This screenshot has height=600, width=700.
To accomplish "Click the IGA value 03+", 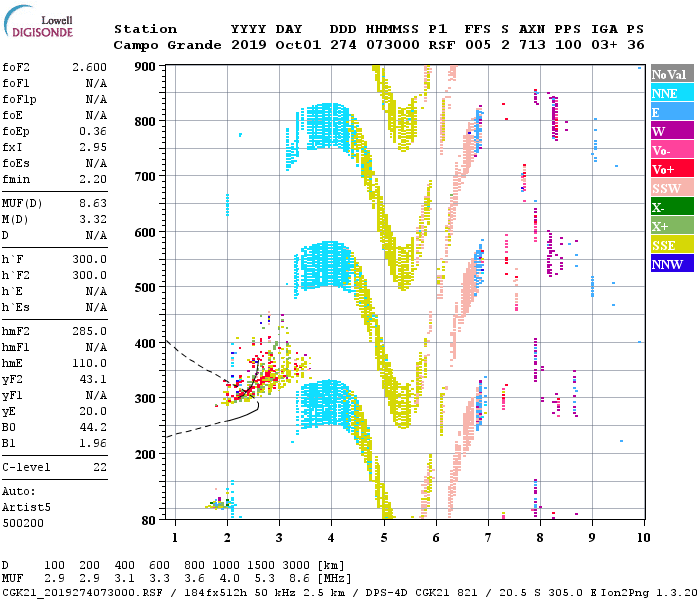I will coord(604,45).
